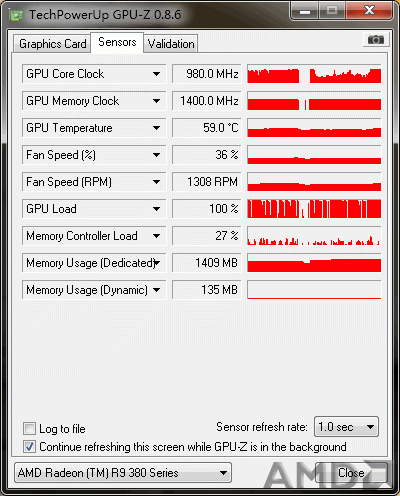Click the camera screenshot icon

375,40
